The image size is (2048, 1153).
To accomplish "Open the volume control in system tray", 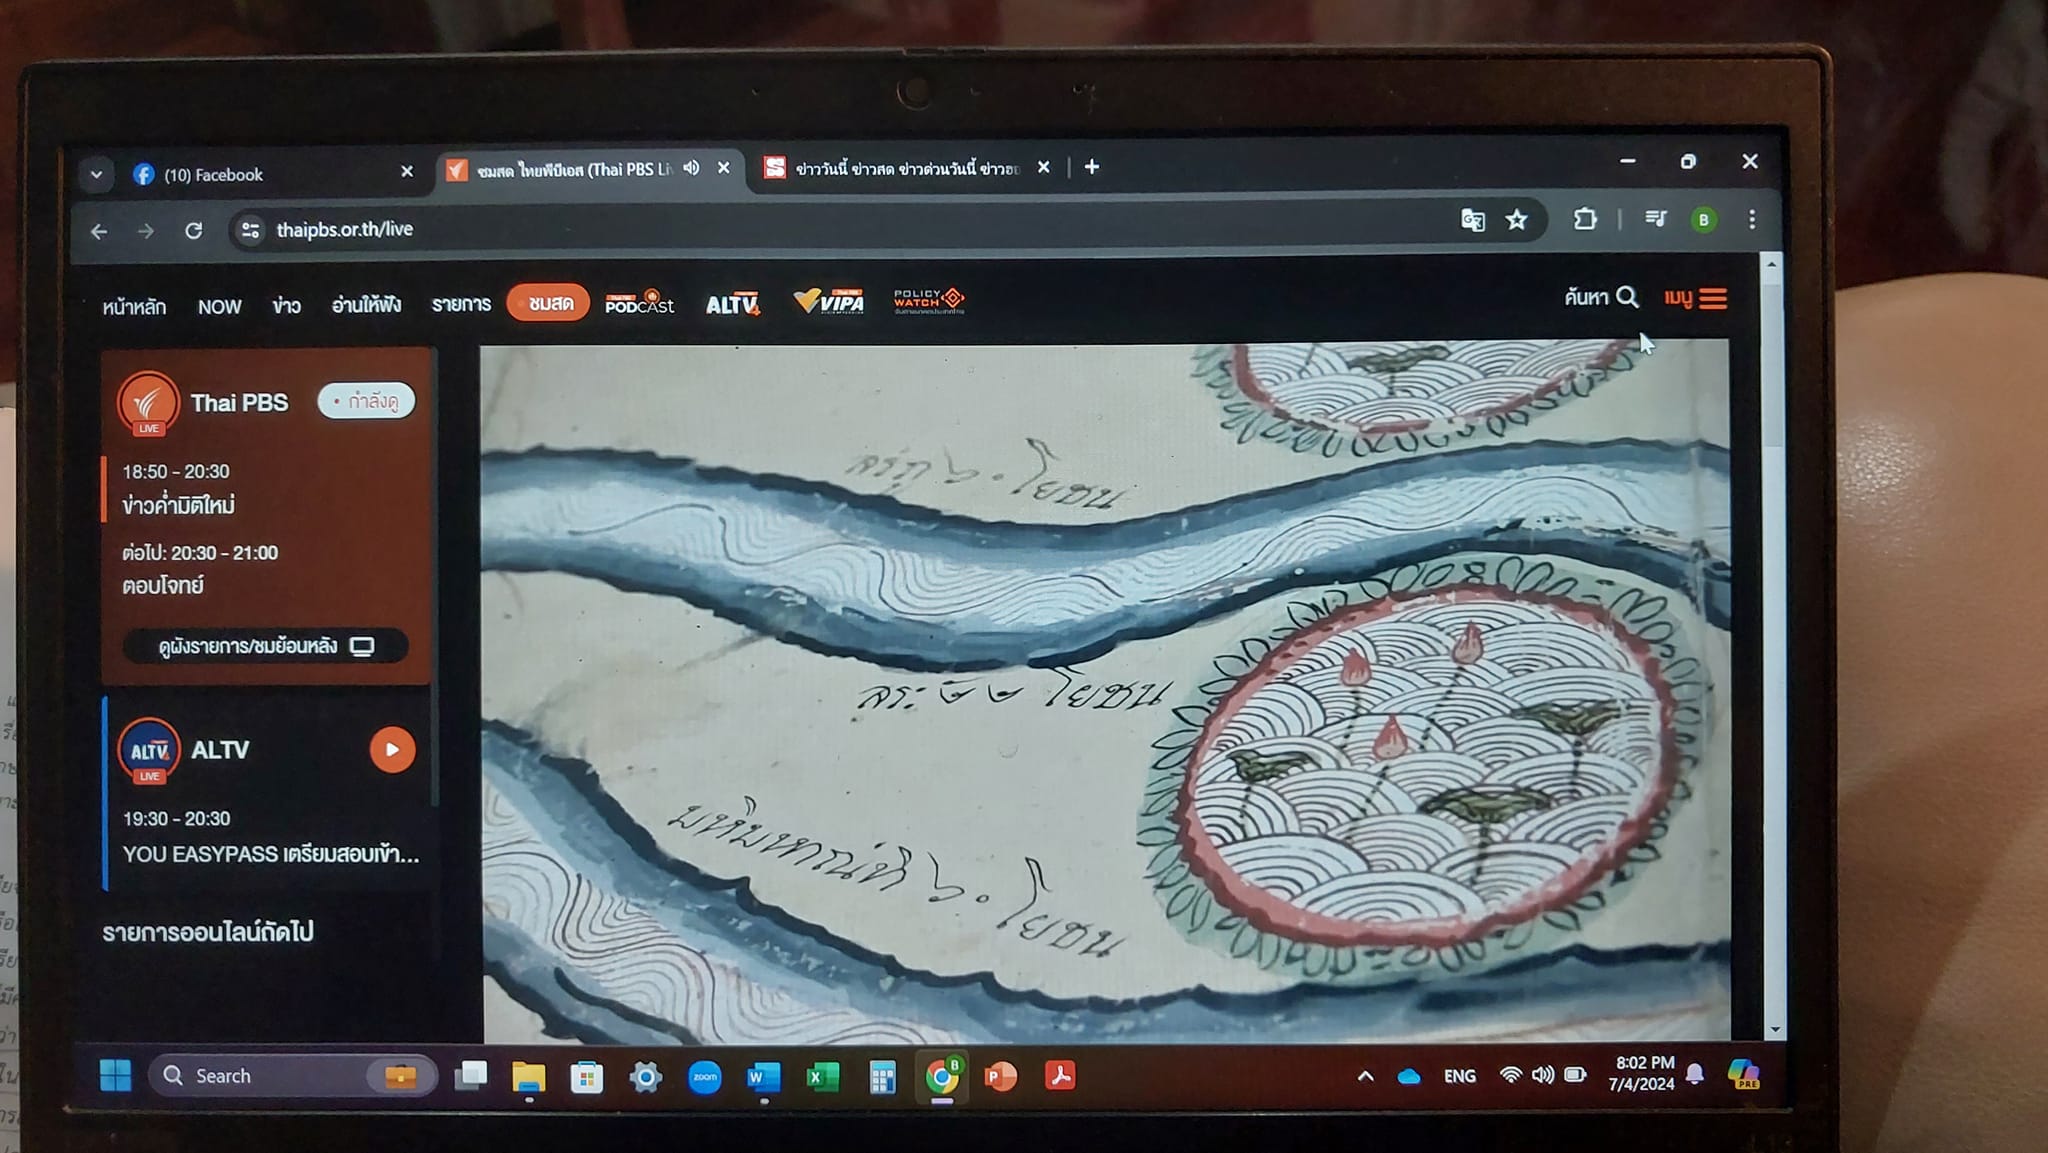I will click(1543, 1075).
